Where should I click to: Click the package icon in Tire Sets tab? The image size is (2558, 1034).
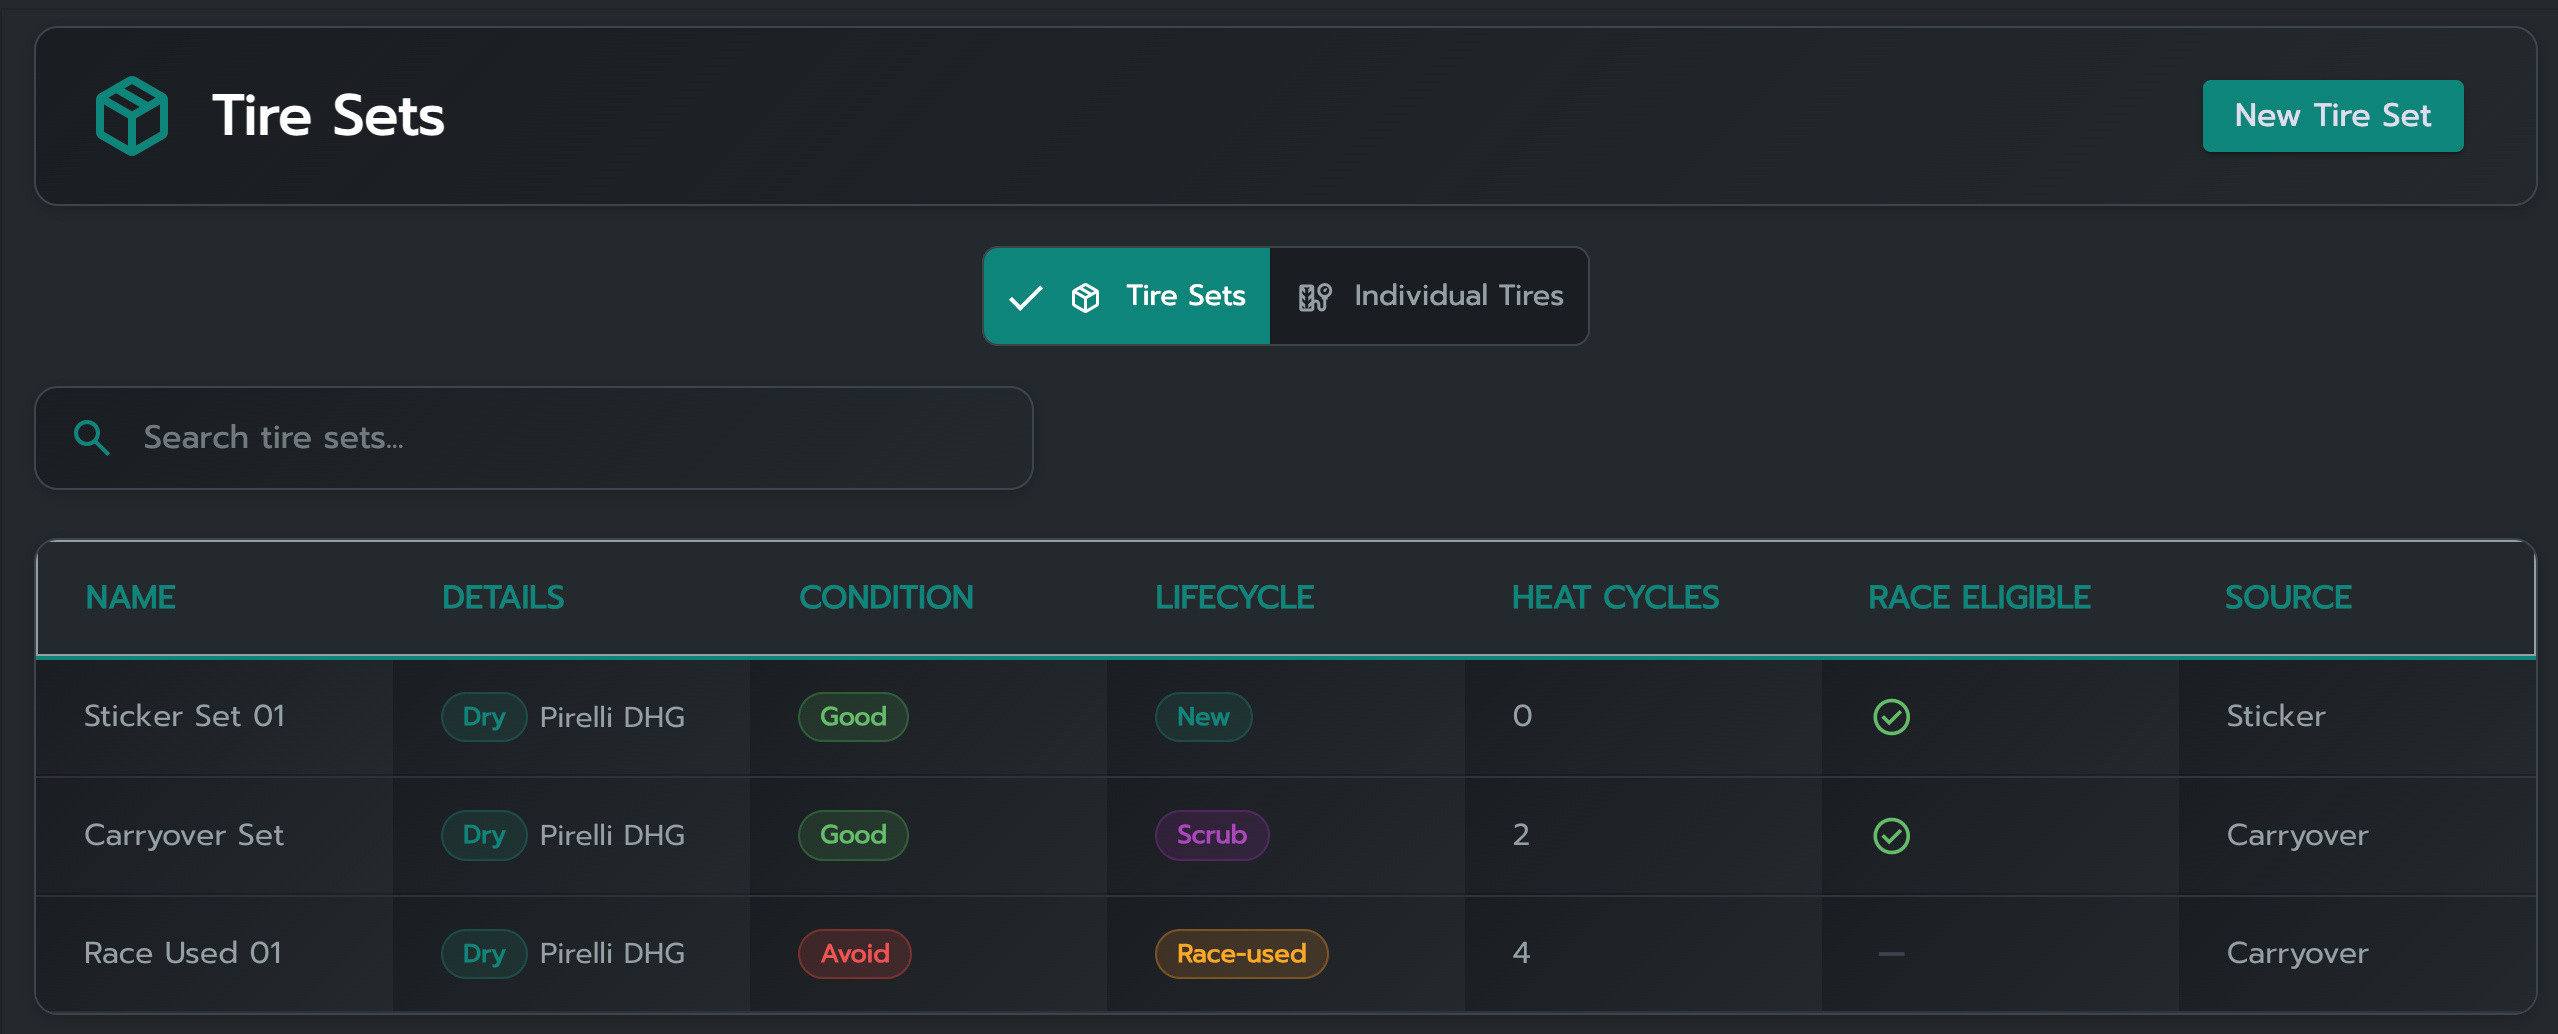click(1085, 297)
